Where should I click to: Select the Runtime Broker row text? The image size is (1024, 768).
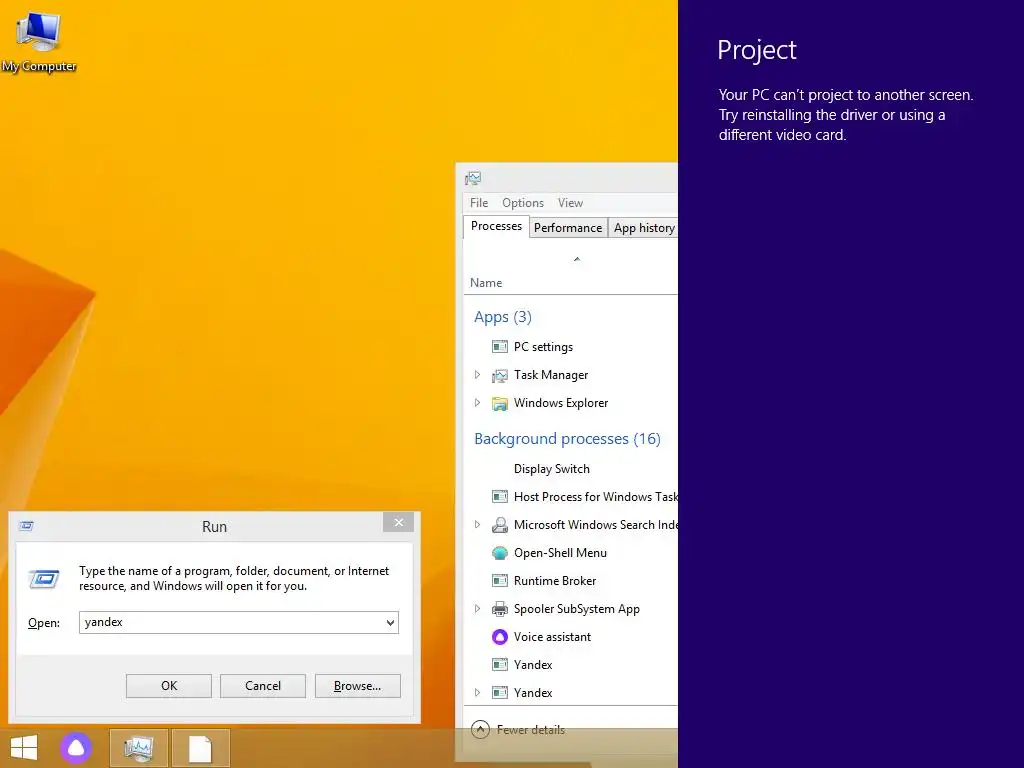tap(554, 581)
